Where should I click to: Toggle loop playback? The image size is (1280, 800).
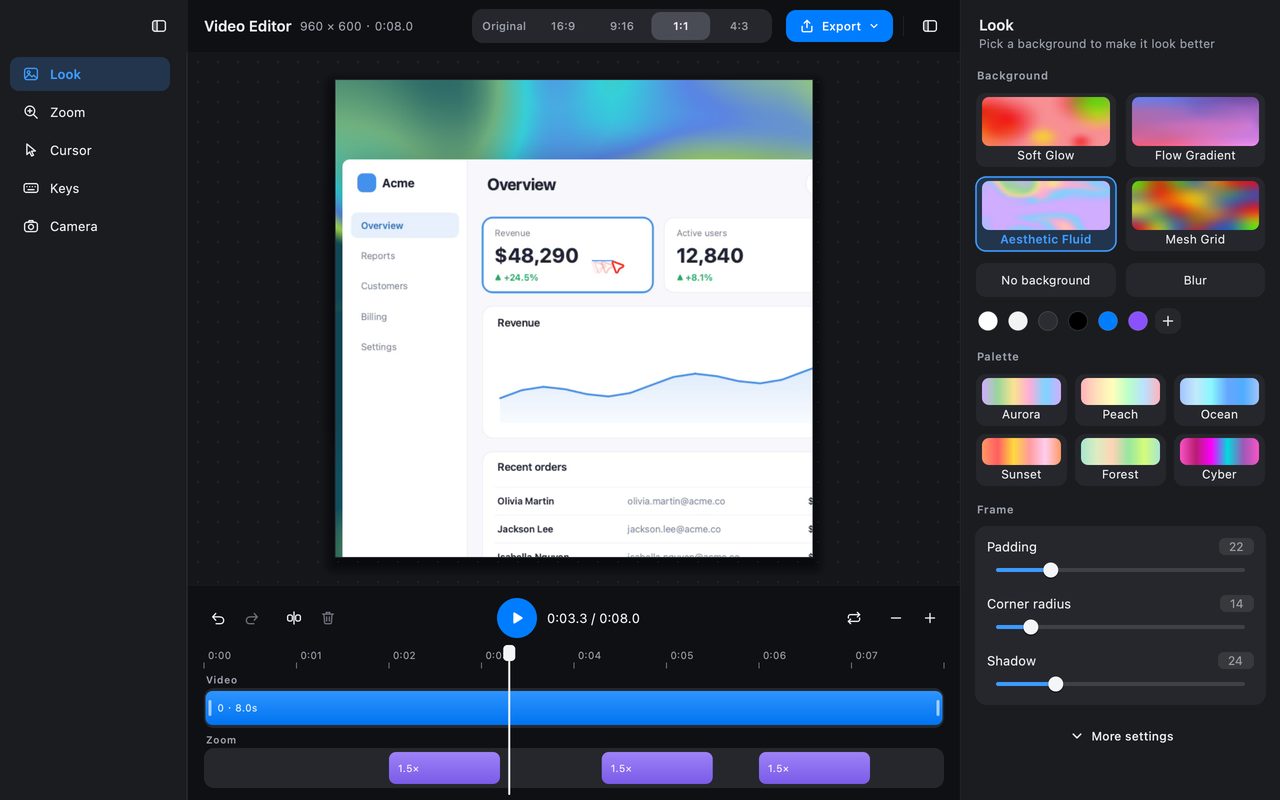click(x=854, y=618)
